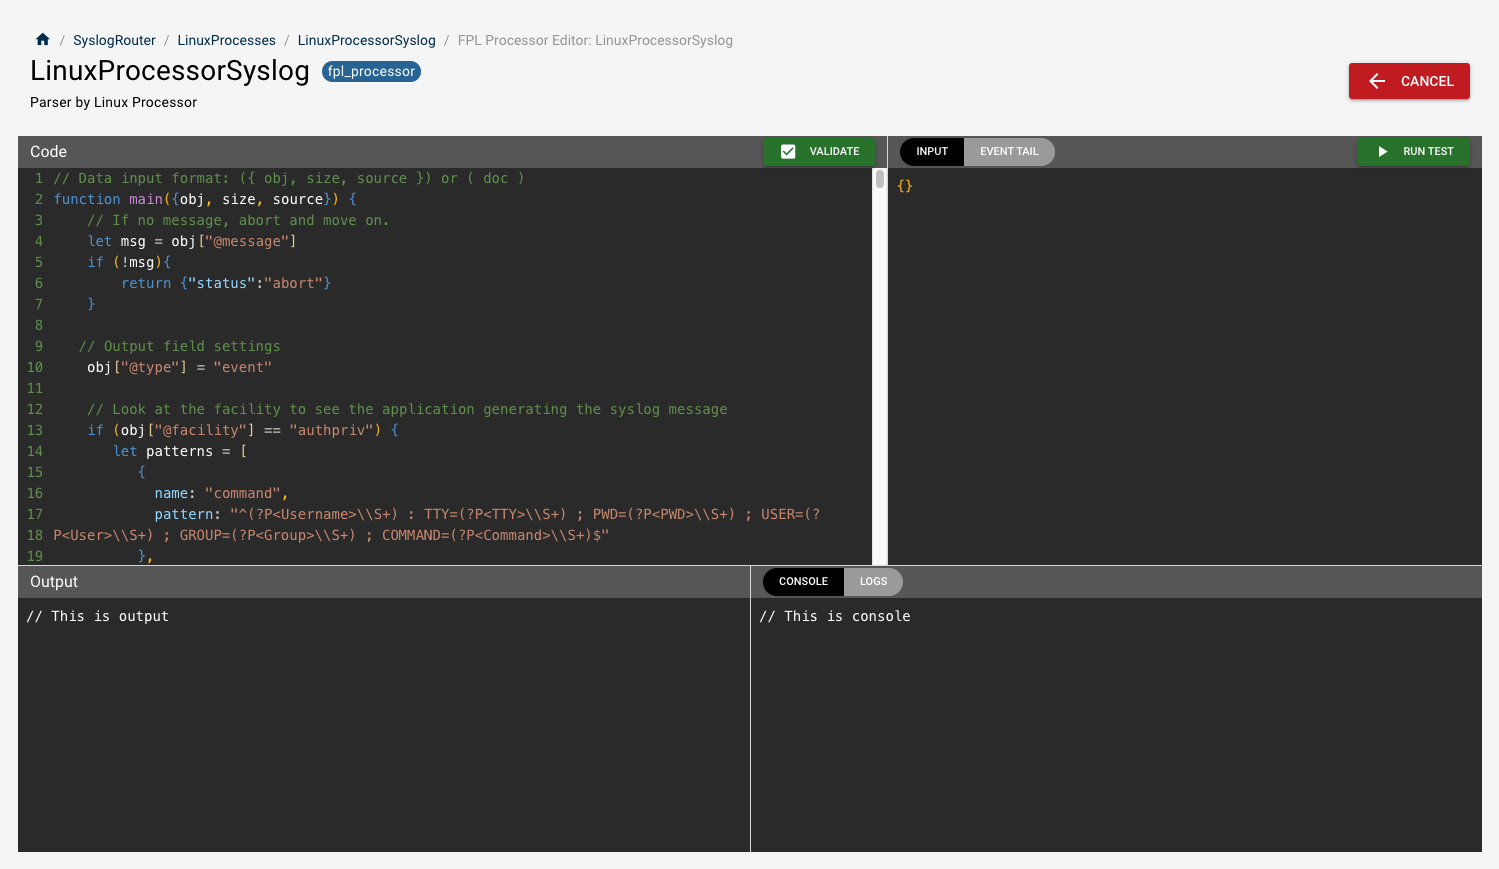
Task: Open SyslogRouter breadcrumb link
Action: 114,41
